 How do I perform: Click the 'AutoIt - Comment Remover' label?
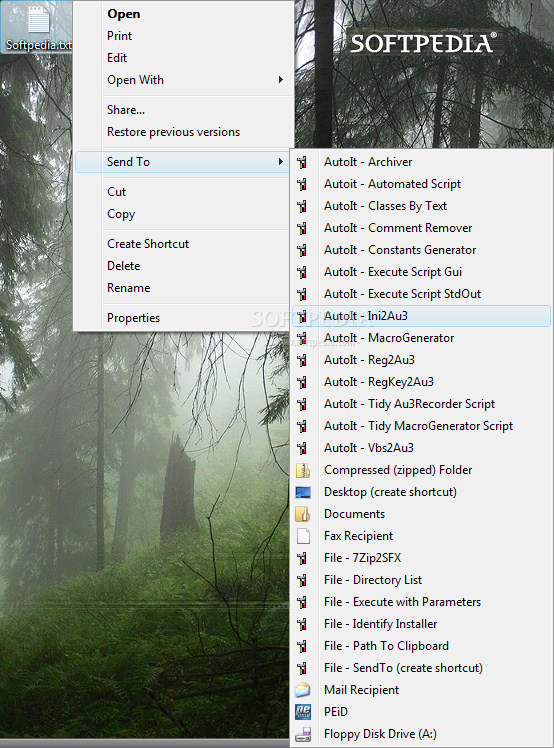(398, 228)
